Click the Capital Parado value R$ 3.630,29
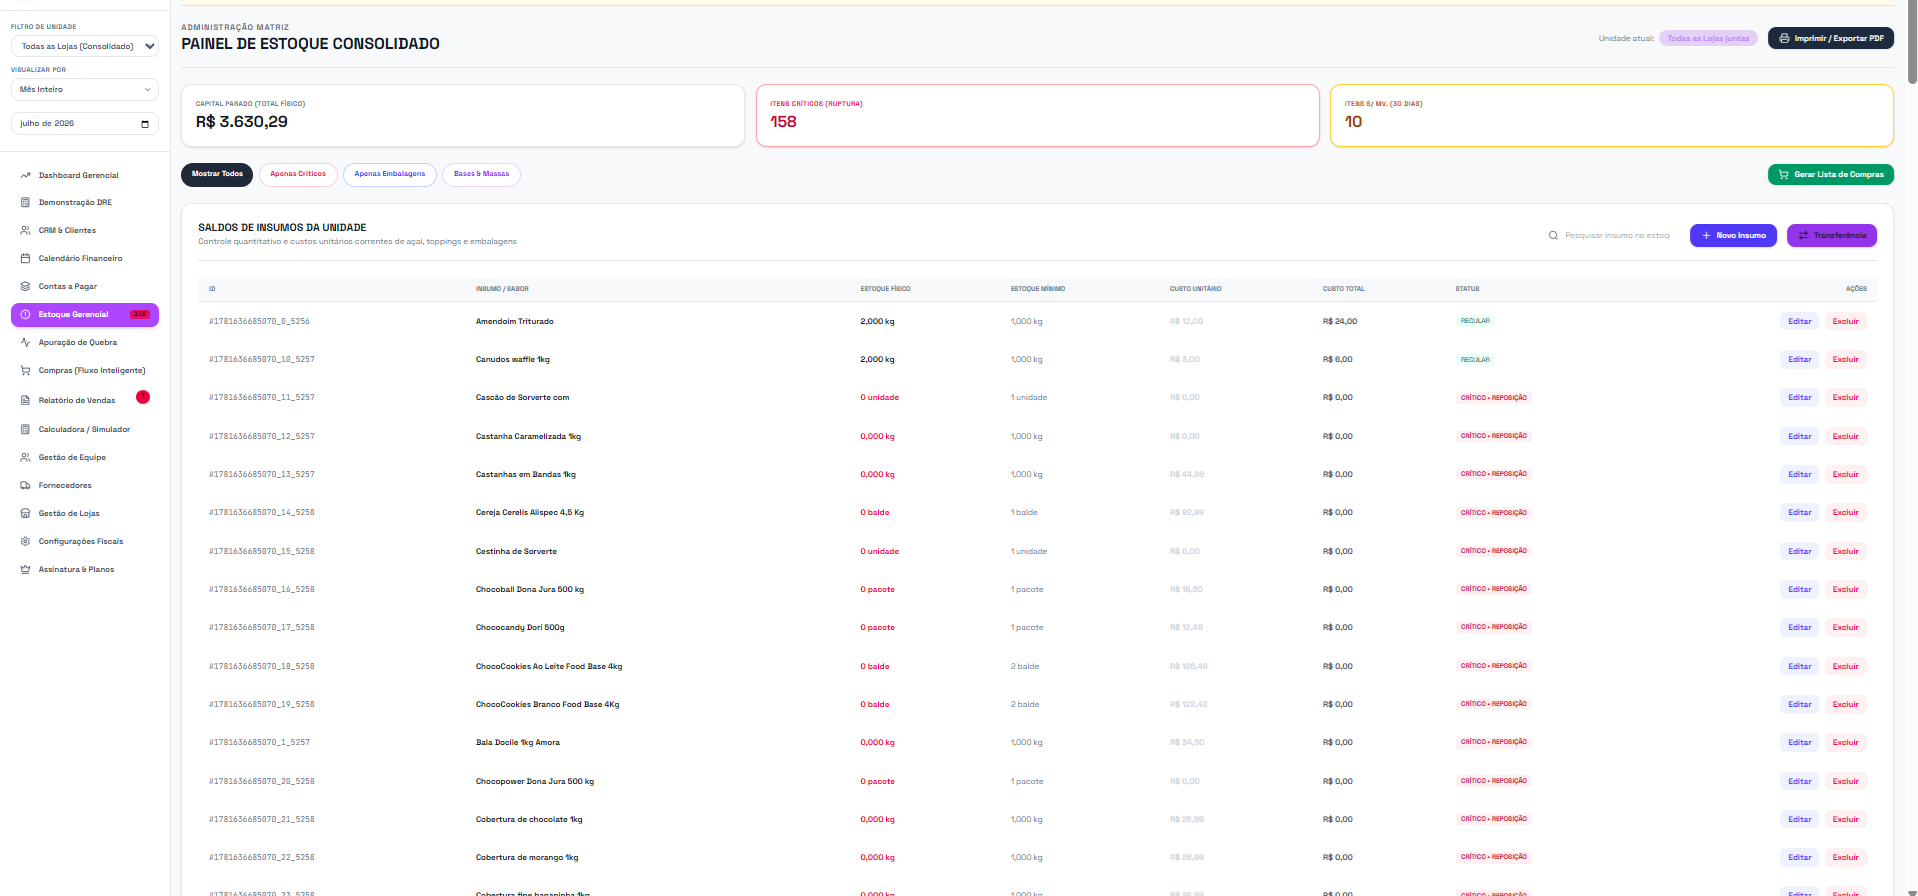This screenshot has height=896, width=1918. [242, 122]
